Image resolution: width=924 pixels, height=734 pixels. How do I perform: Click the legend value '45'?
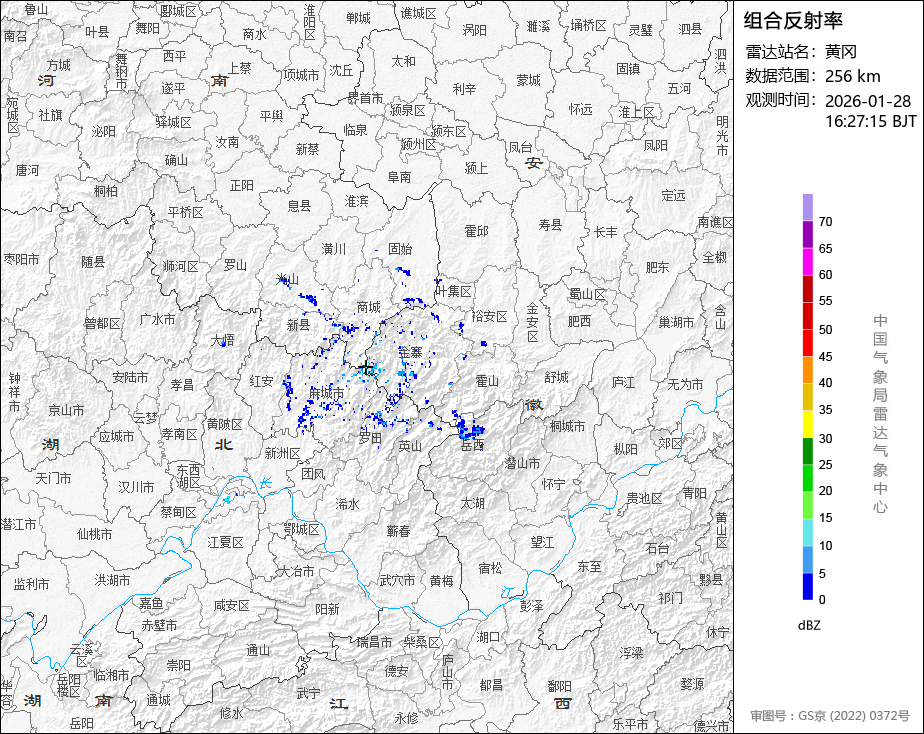pos(826,356)
